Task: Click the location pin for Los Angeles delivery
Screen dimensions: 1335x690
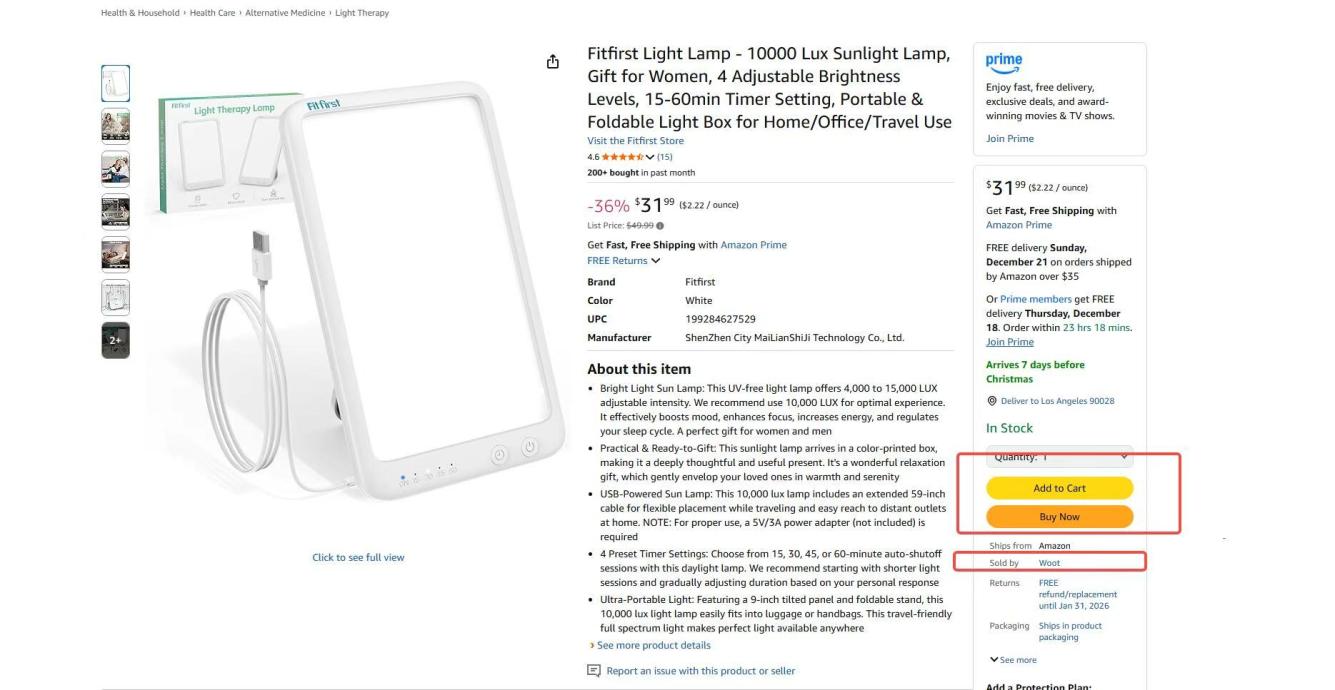Action: tap(990, 401)
